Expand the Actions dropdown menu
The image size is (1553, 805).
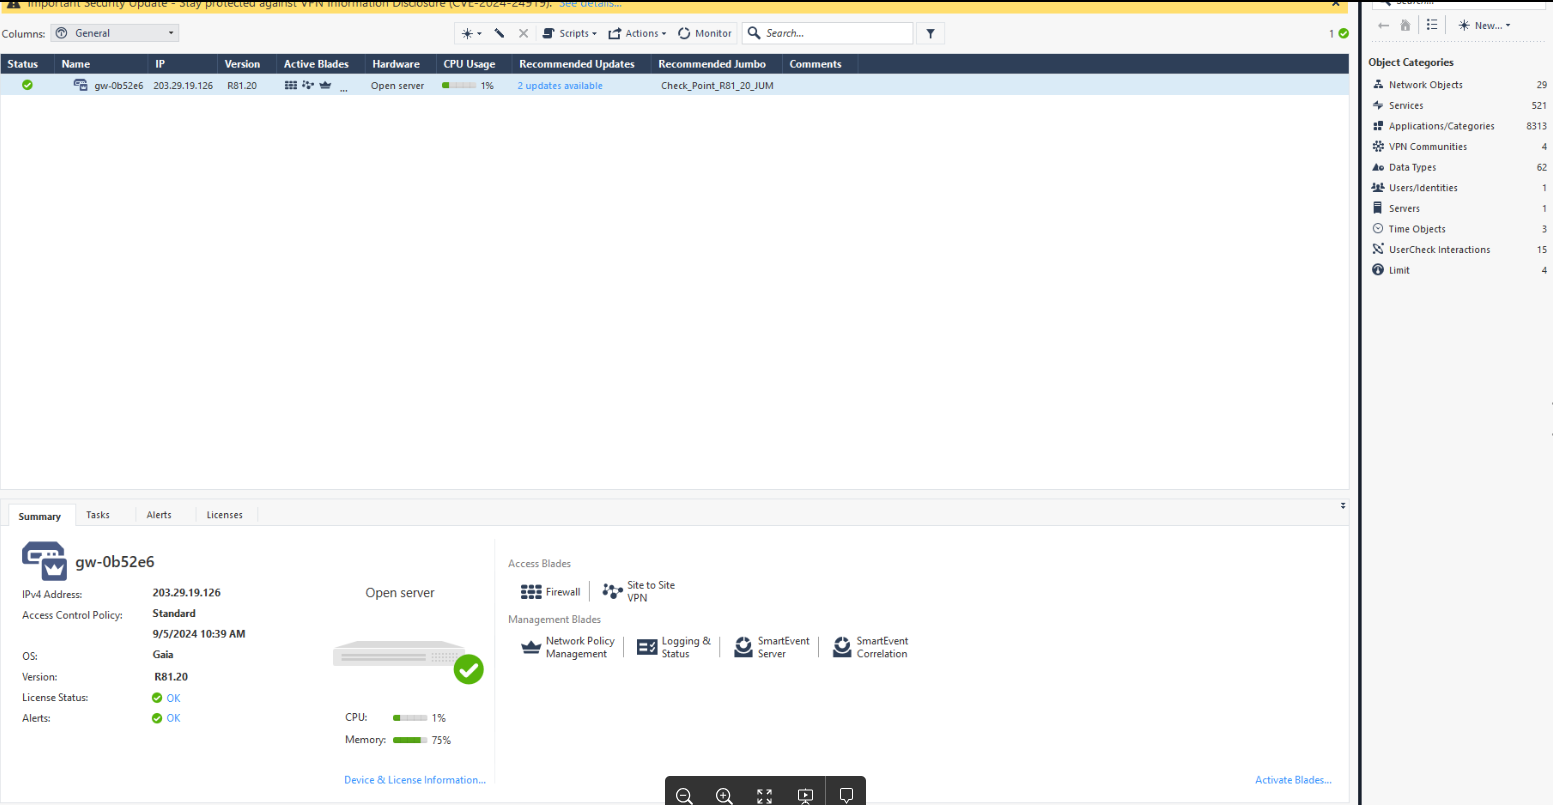[637, 33]
